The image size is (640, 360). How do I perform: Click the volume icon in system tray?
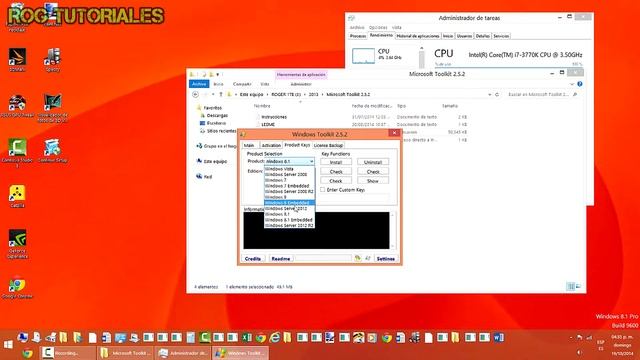pos(579,352)
